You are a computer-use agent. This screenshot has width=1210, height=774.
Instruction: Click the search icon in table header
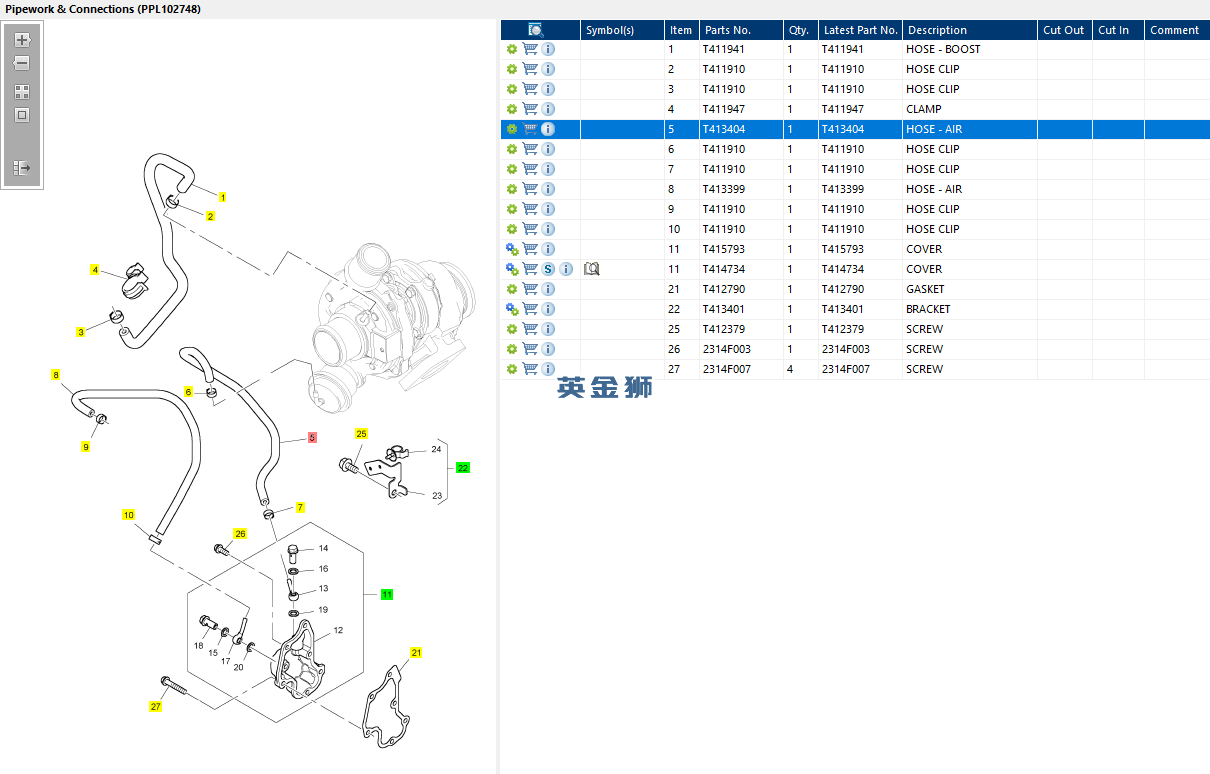tap(536, 30)
